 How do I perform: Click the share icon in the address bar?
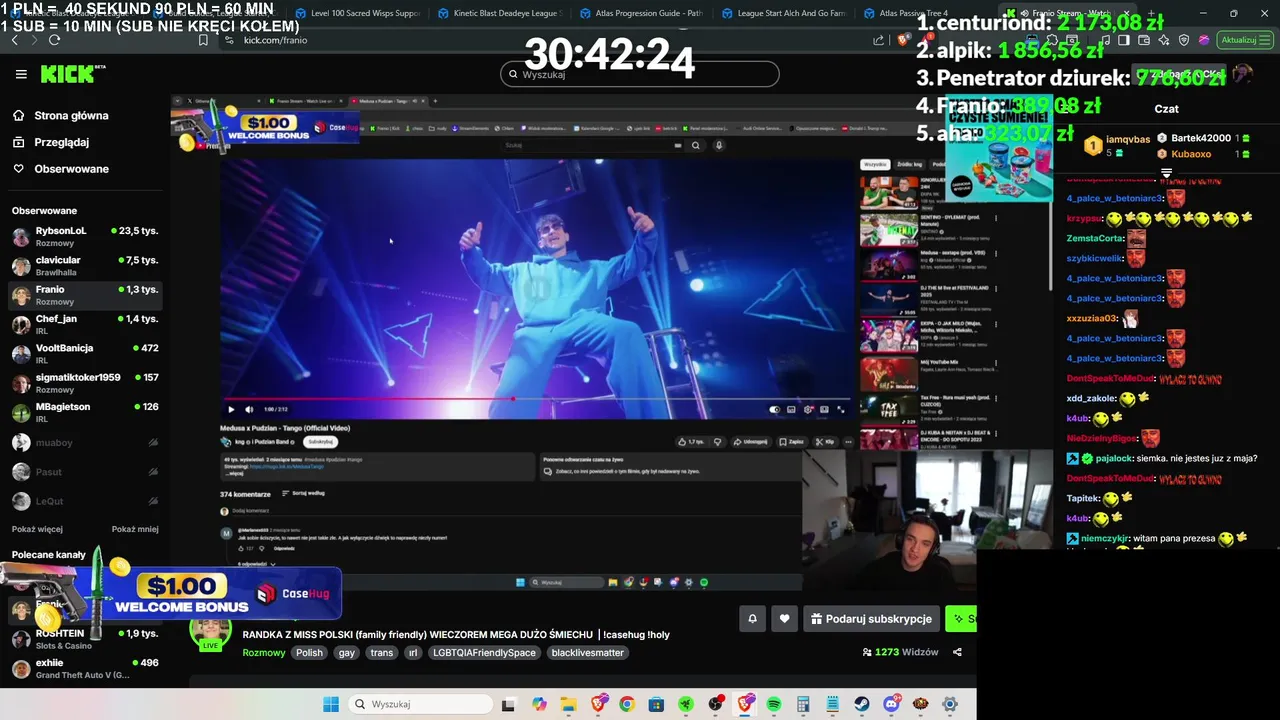tap(879, 40)
